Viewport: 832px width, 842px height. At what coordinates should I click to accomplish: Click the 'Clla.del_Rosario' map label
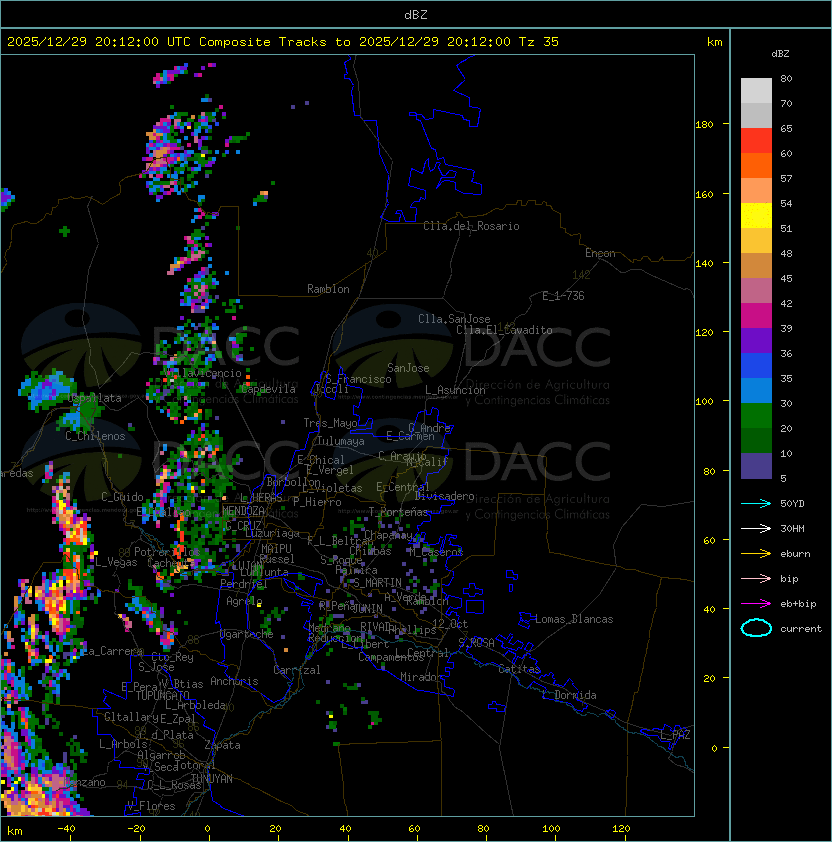pyautogui.click(x=471, y=226)
